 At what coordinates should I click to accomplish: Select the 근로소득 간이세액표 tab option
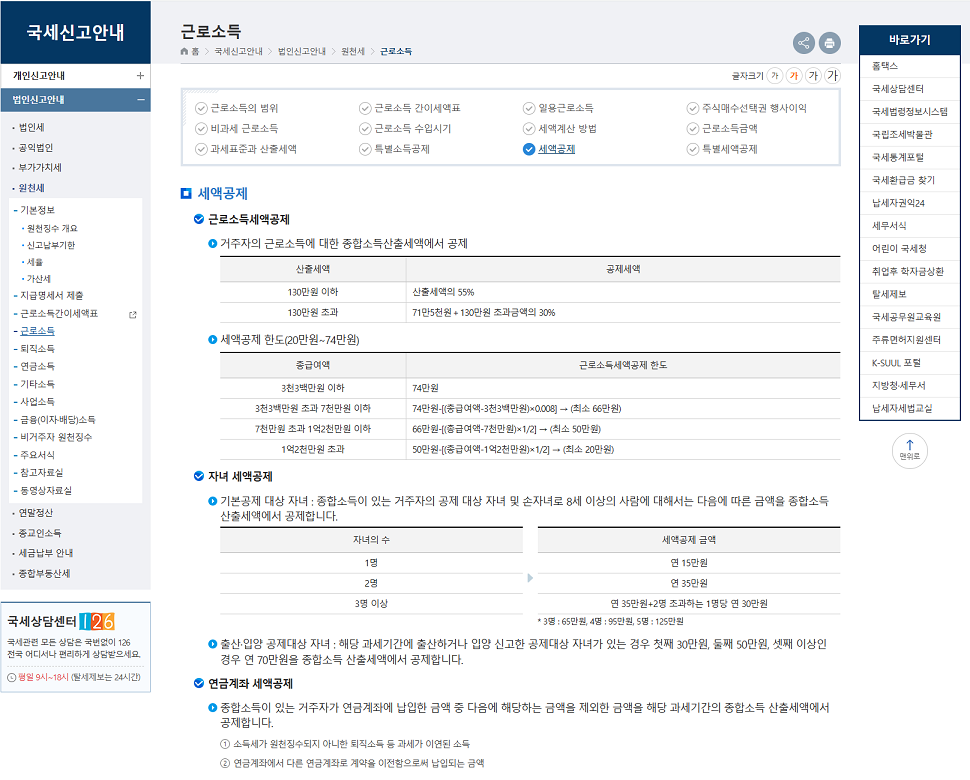pos(410,108)
